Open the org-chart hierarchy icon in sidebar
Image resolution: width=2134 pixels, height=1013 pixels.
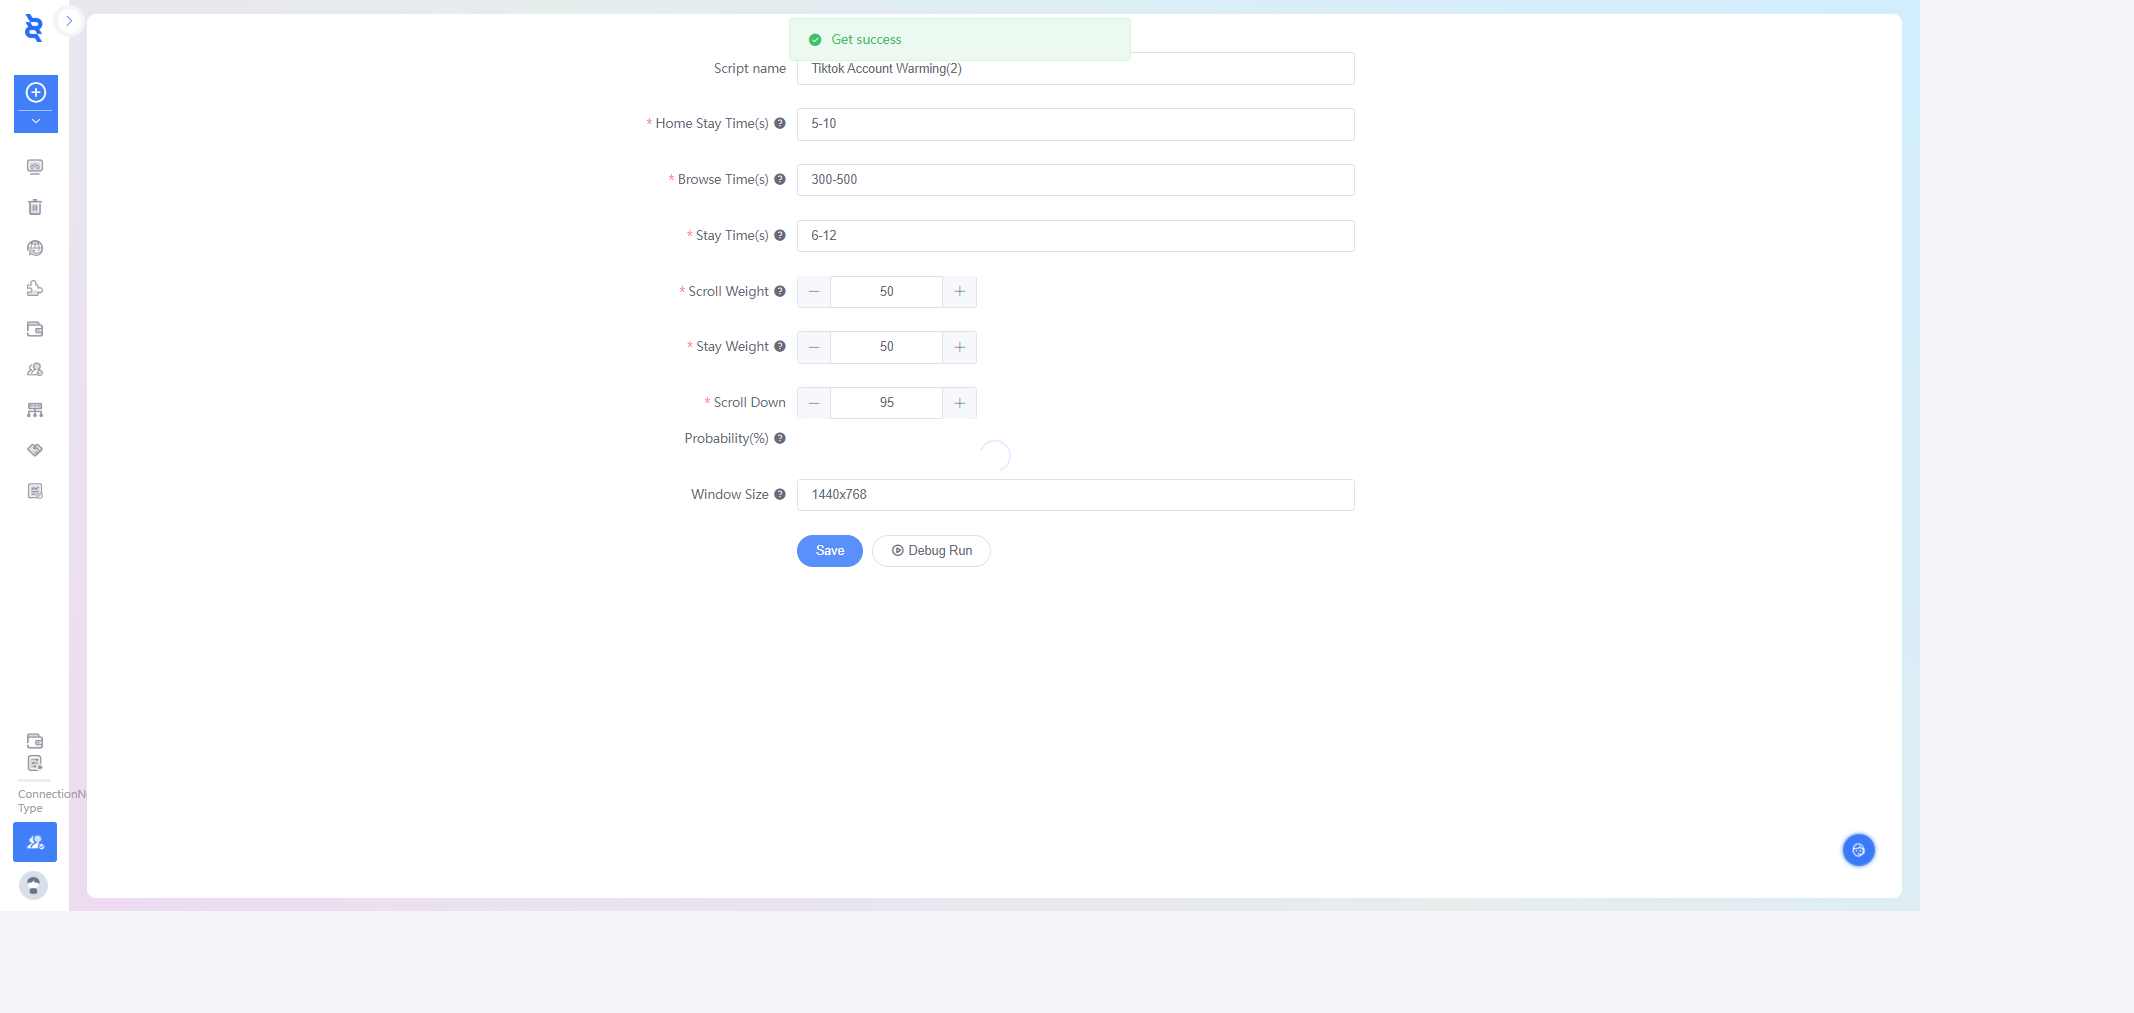(x=35, y=410)
